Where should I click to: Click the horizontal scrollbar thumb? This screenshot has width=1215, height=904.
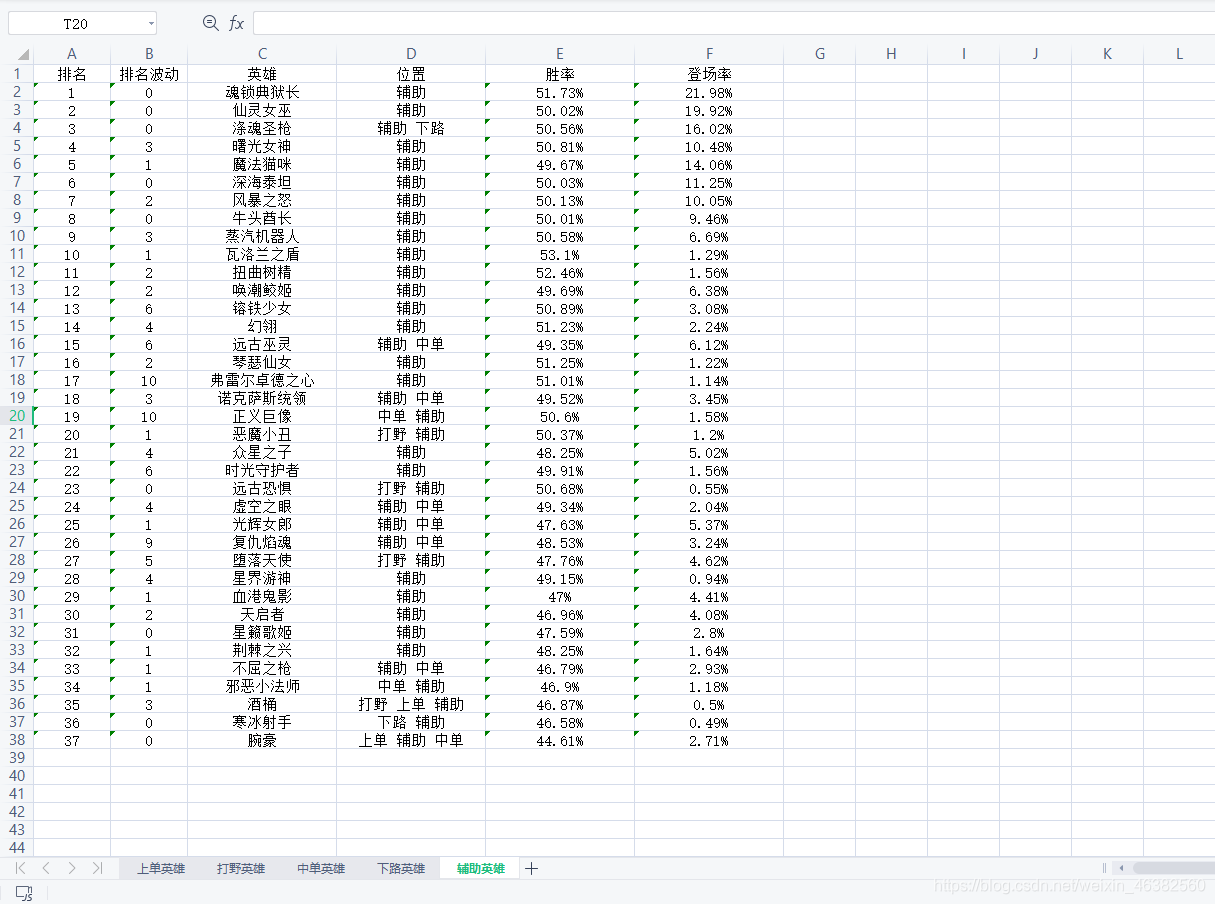click(1173, 868)
